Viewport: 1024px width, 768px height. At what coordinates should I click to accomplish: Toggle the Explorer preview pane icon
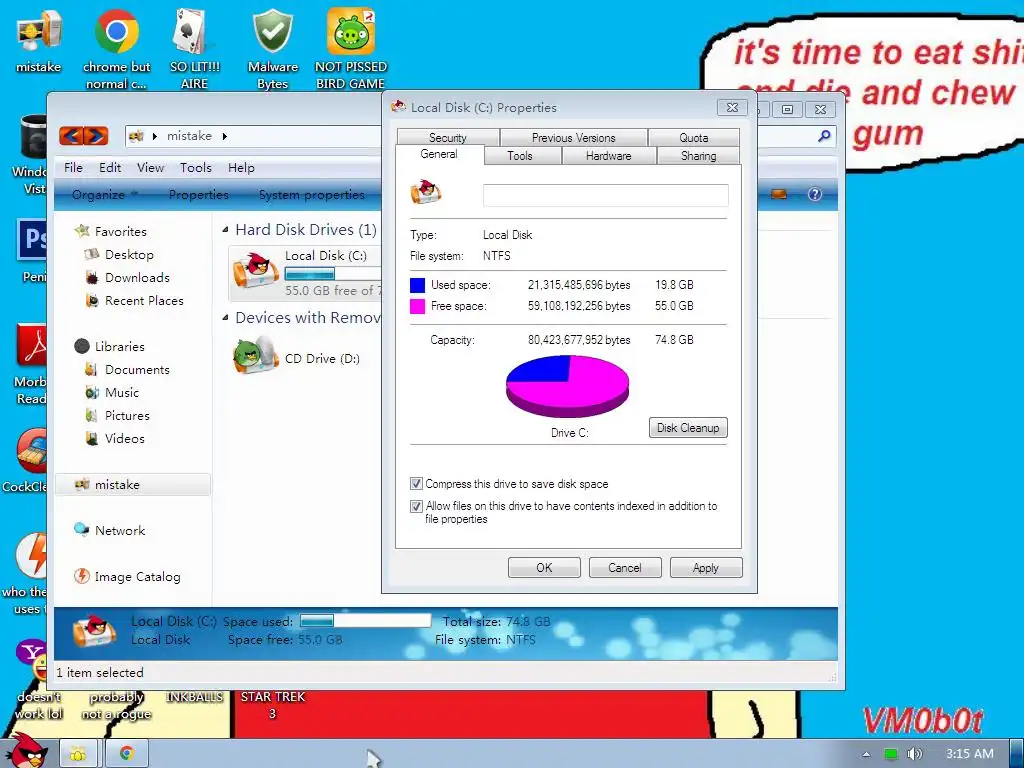click(778, 194)
